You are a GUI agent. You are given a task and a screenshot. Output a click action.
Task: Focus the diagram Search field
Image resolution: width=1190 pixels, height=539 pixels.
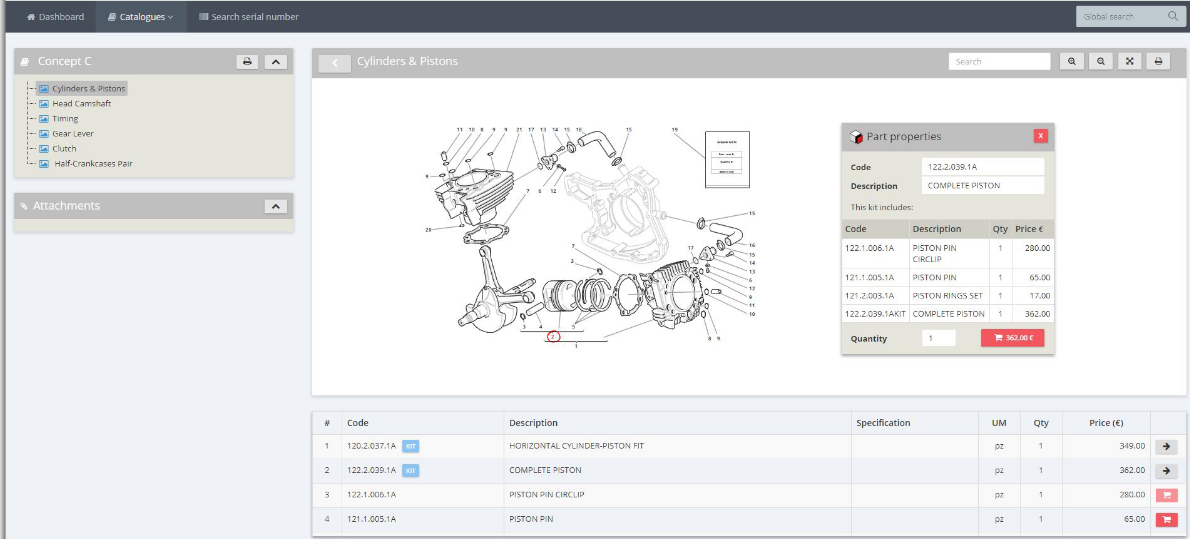coord(999,61)
